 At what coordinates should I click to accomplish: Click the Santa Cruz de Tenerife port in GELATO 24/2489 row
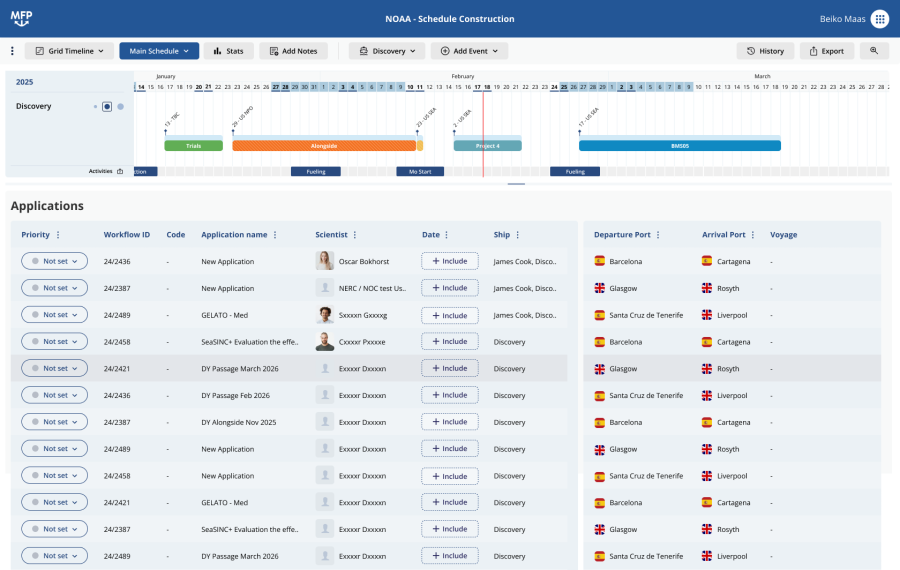coord(646,315)
